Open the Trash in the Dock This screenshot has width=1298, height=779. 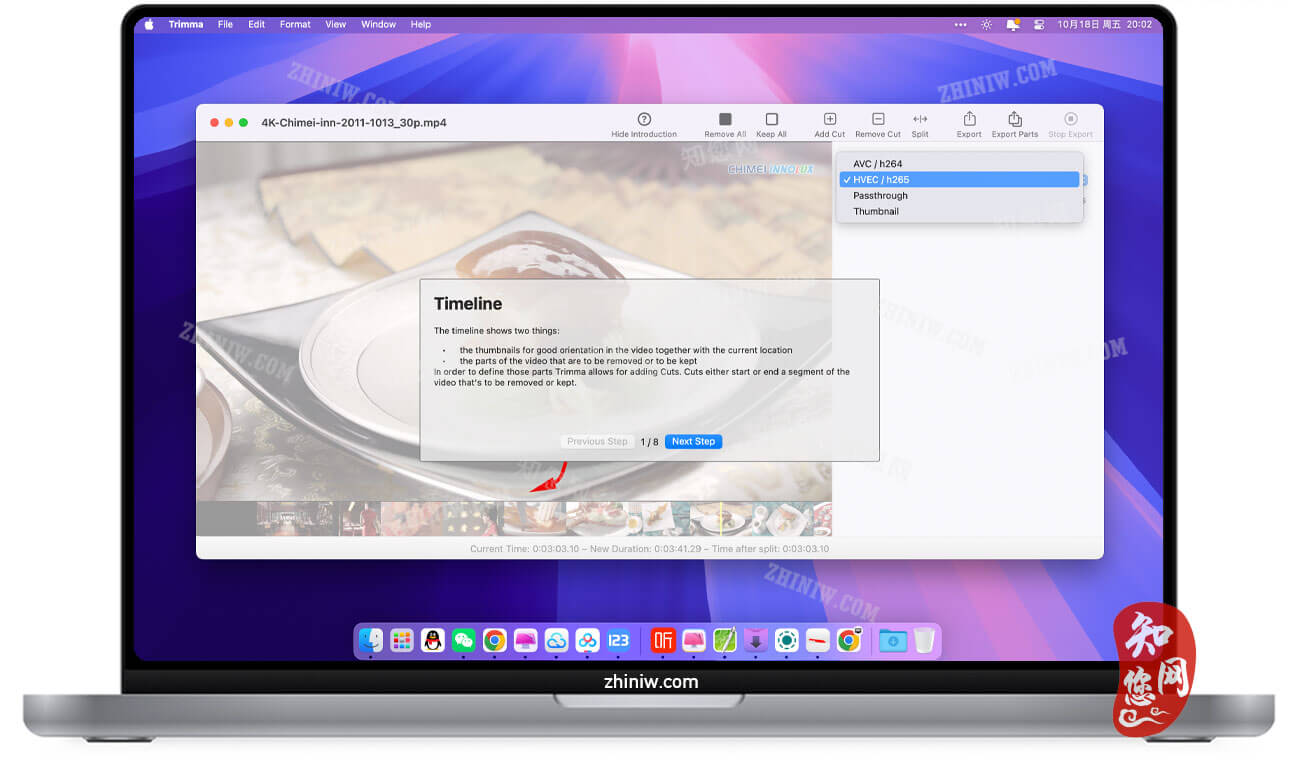click(924, 640)
